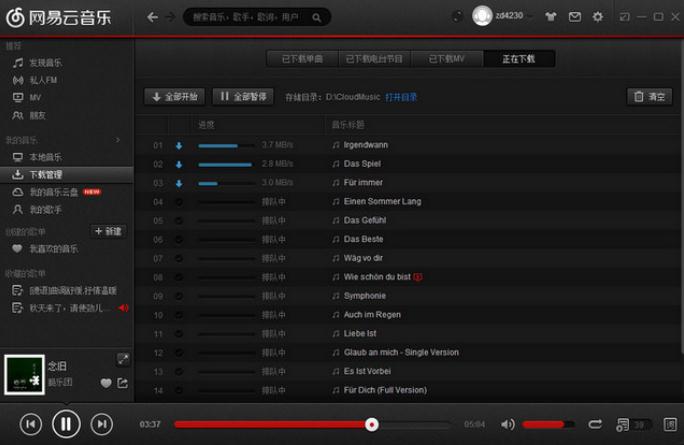Open the zd4230 user avatar
The width and height of the screenshot is (684, 445).
tap(482, 16)
